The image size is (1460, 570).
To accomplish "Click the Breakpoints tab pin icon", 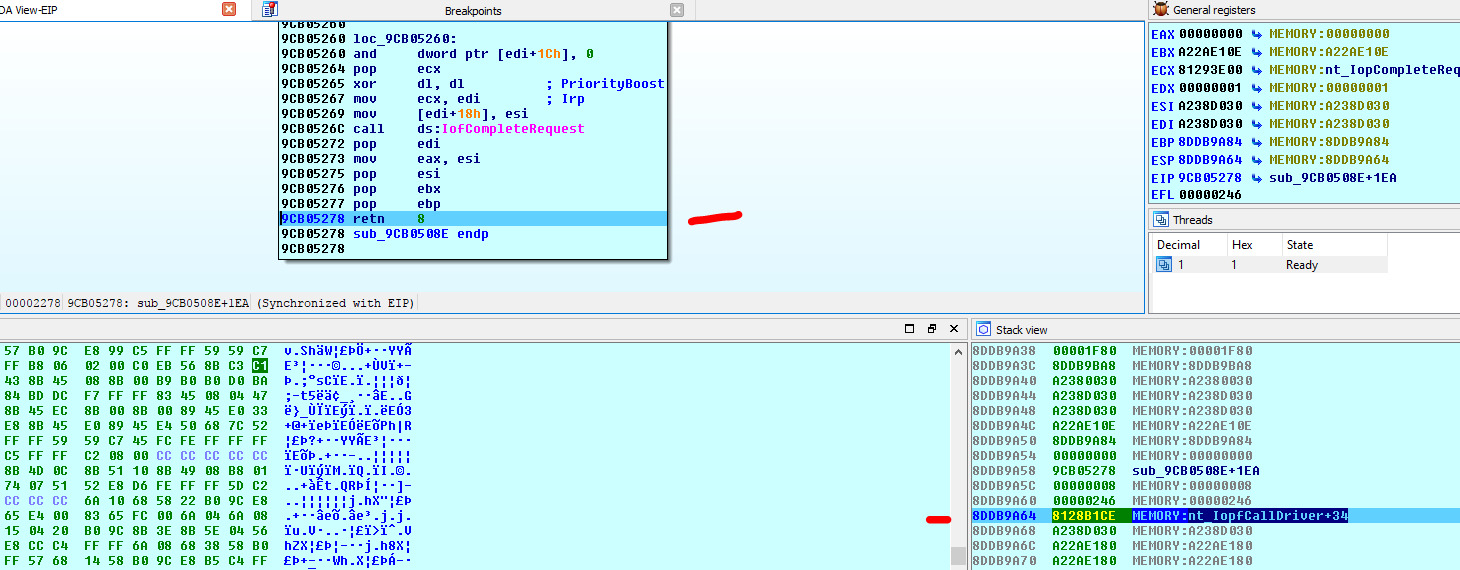I will coord(269,10).
